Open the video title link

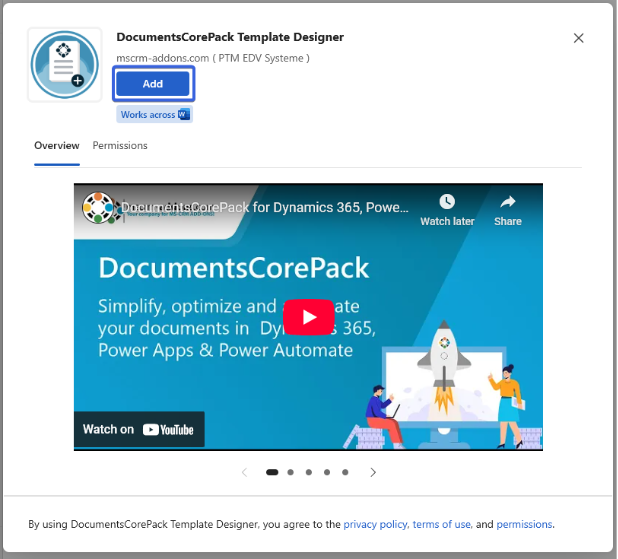pyautogui.click(x=264, y=207)
